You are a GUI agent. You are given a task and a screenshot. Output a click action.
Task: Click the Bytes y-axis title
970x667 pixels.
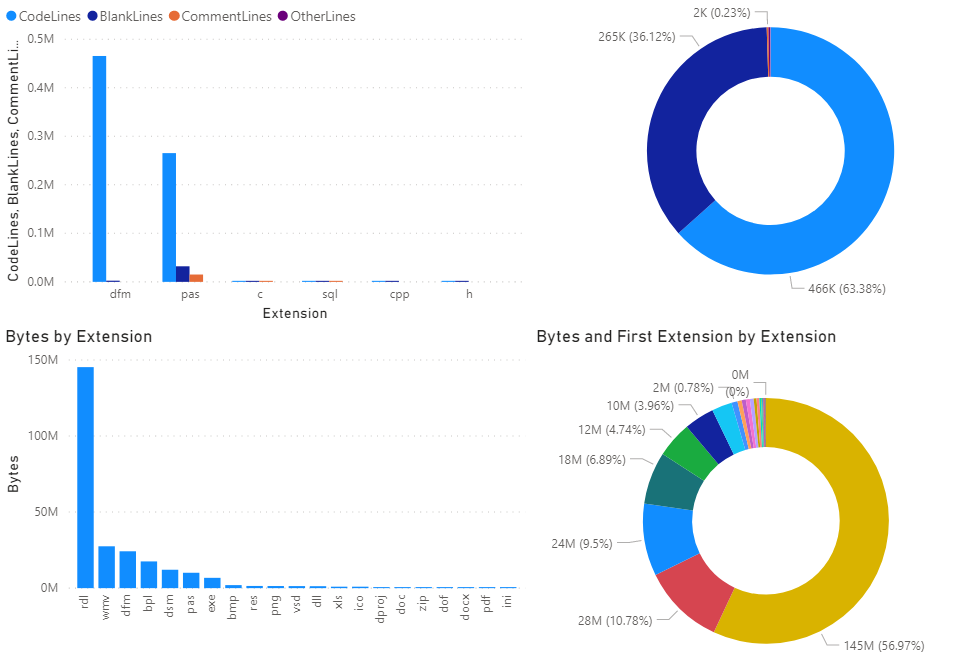[x=13, y=474]
